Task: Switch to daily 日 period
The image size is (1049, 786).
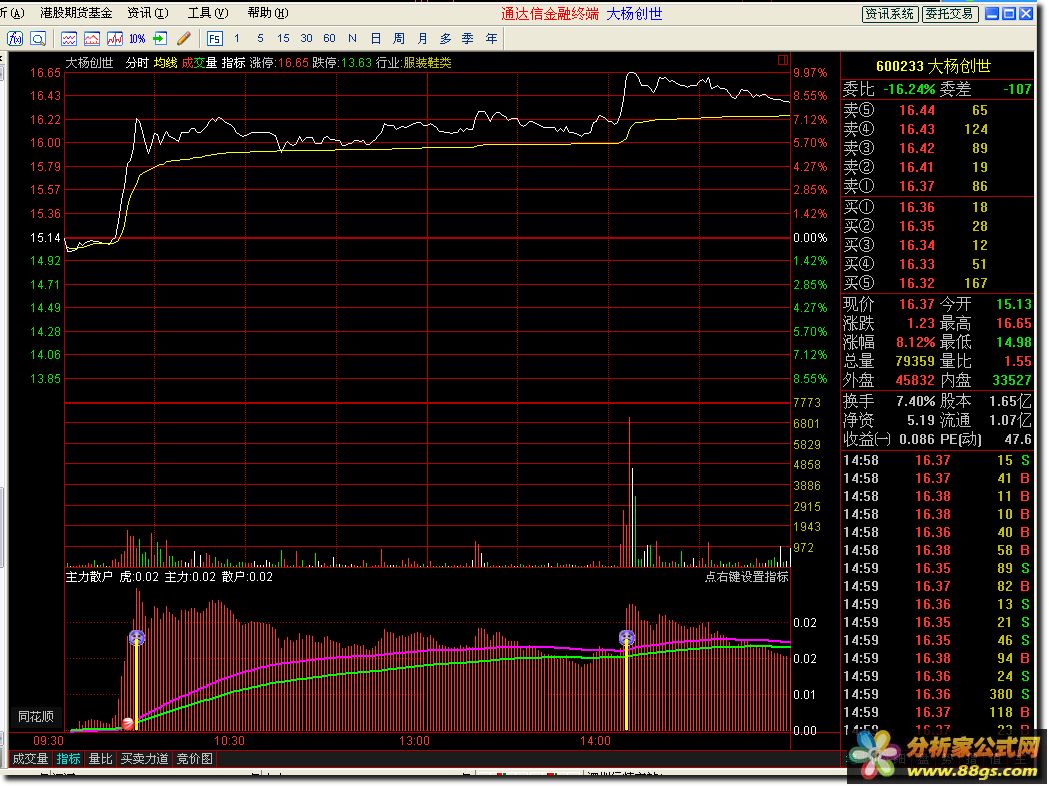Action: click(376, 39)
